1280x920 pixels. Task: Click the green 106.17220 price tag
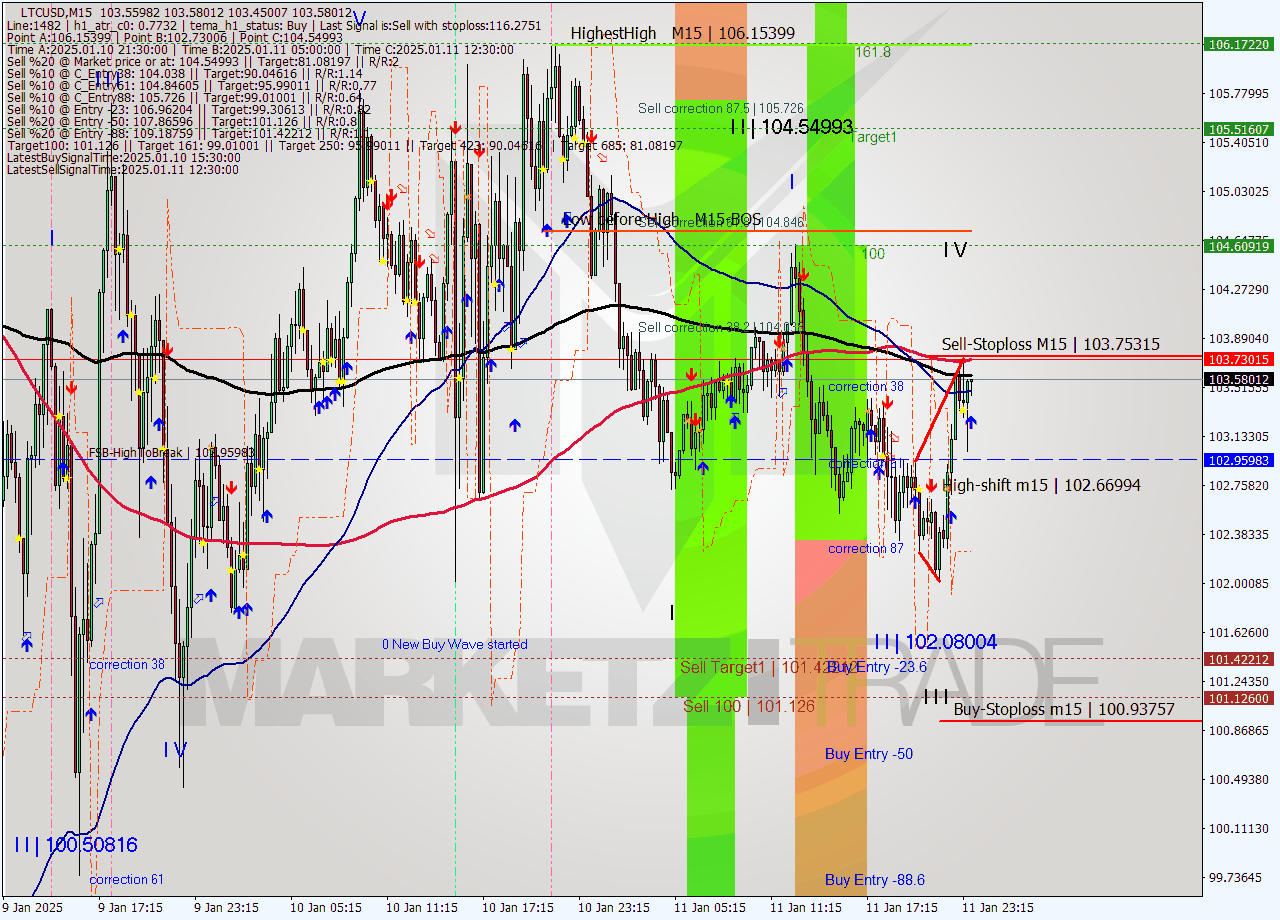1239,44
